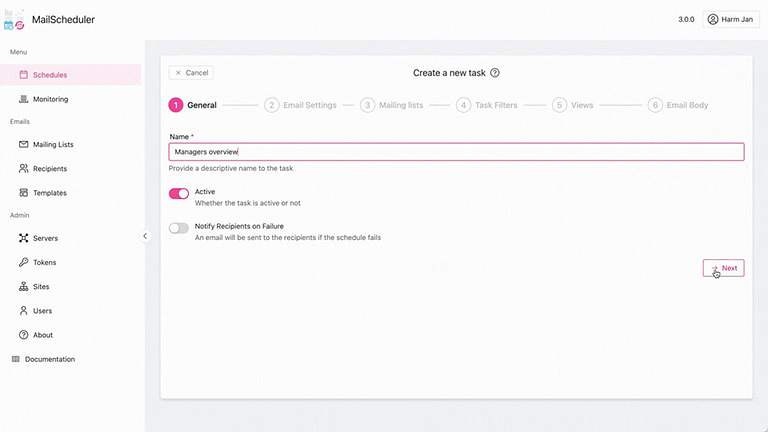
Task: Open Servers via its network icon
Action: (24, 238)
